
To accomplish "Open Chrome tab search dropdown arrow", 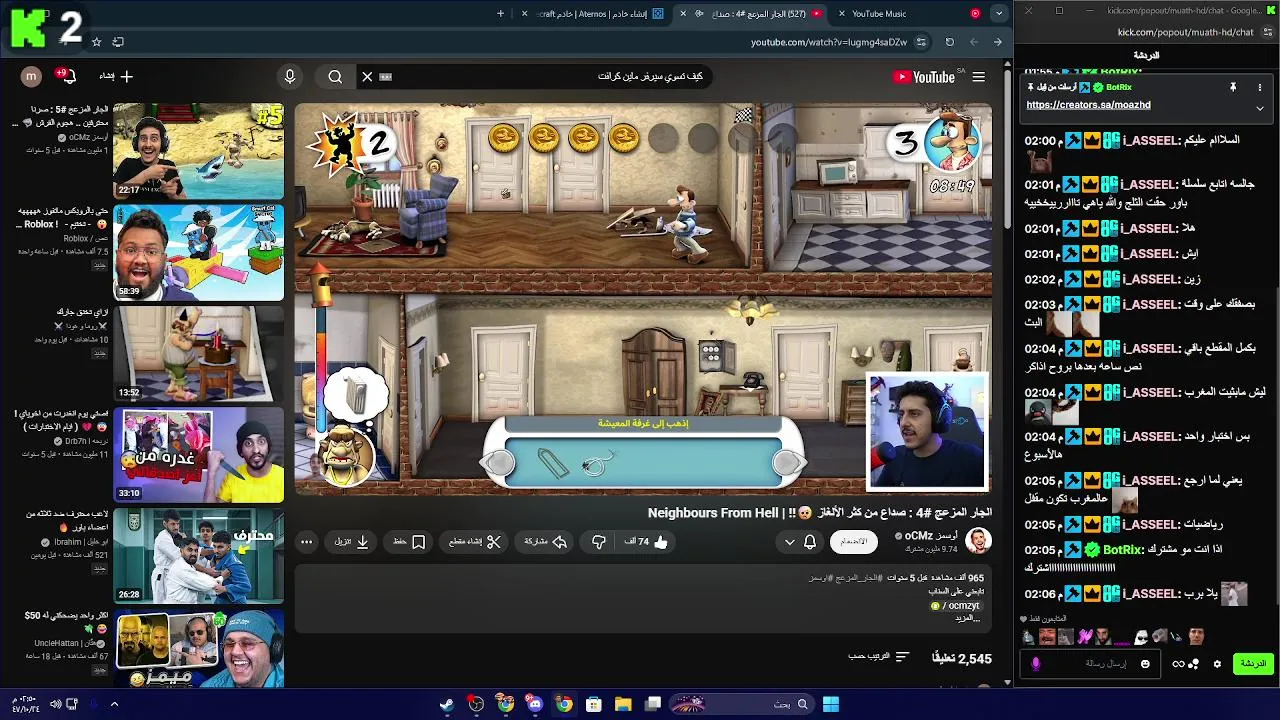I will pyautogui.click(x=998, y=13).
